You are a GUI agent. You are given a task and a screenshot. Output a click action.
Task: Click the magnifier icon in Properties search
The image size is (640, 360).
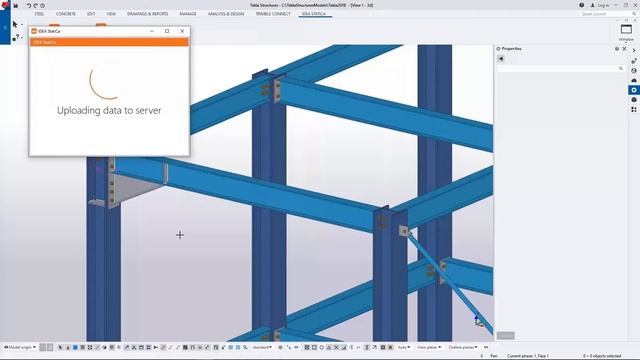[621, 69]
